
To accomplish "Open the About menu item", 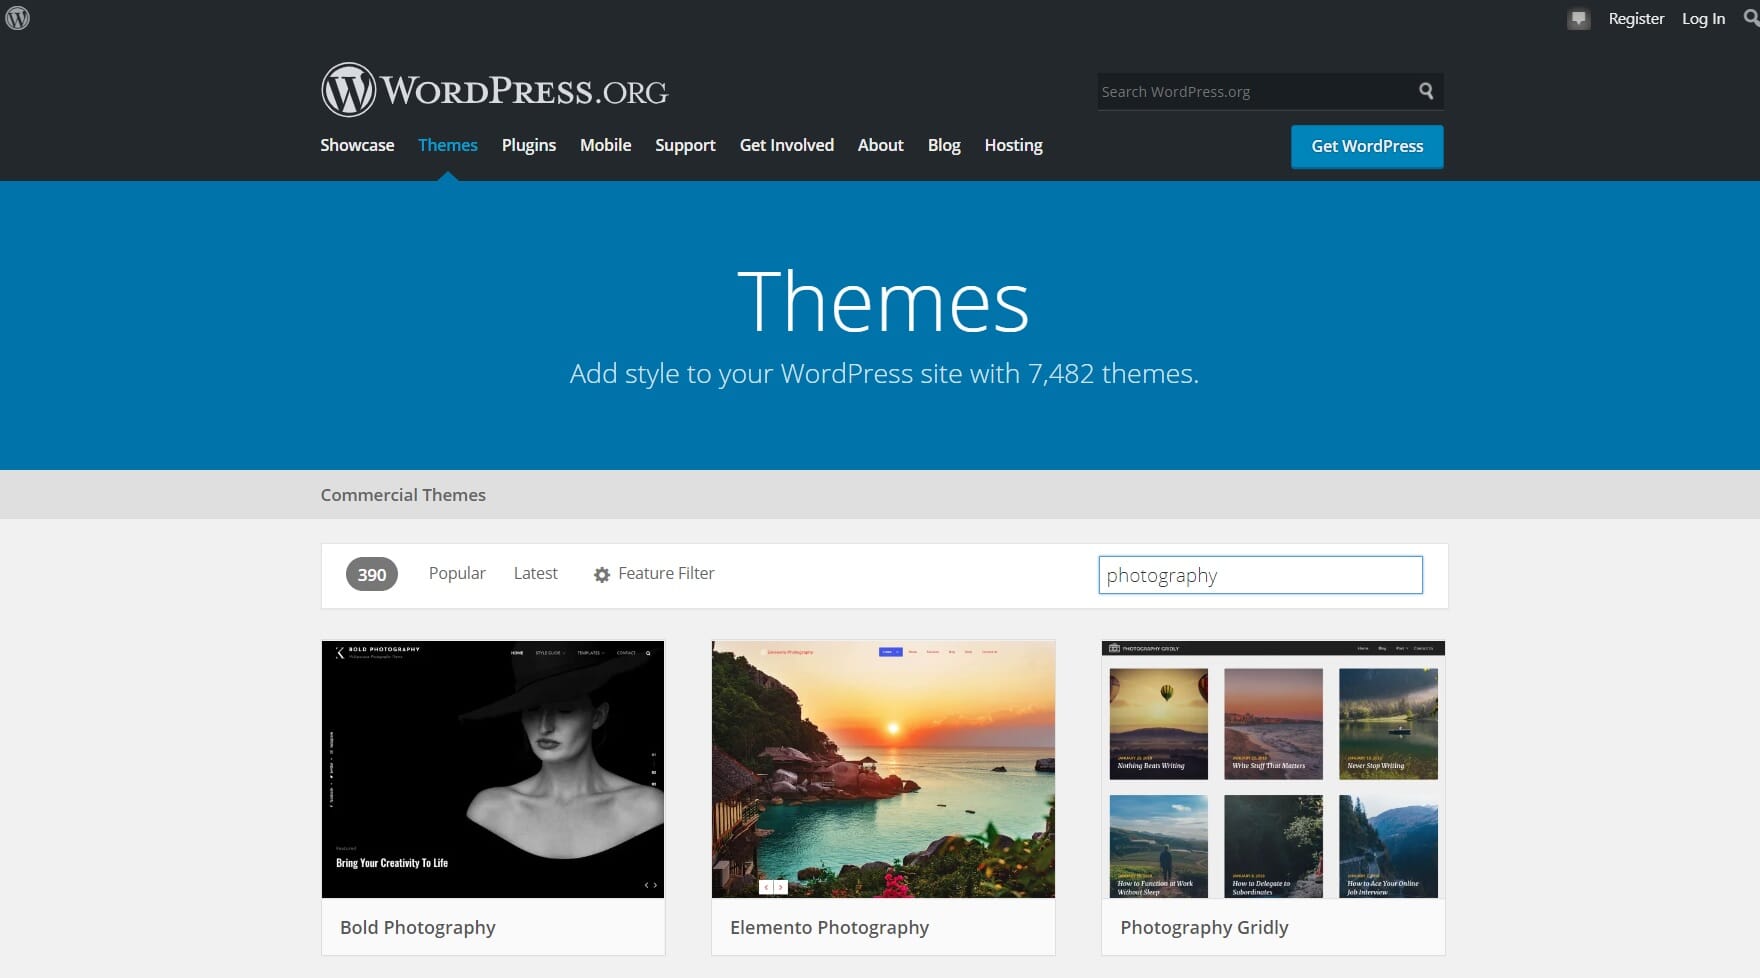I will pos(880,145).
